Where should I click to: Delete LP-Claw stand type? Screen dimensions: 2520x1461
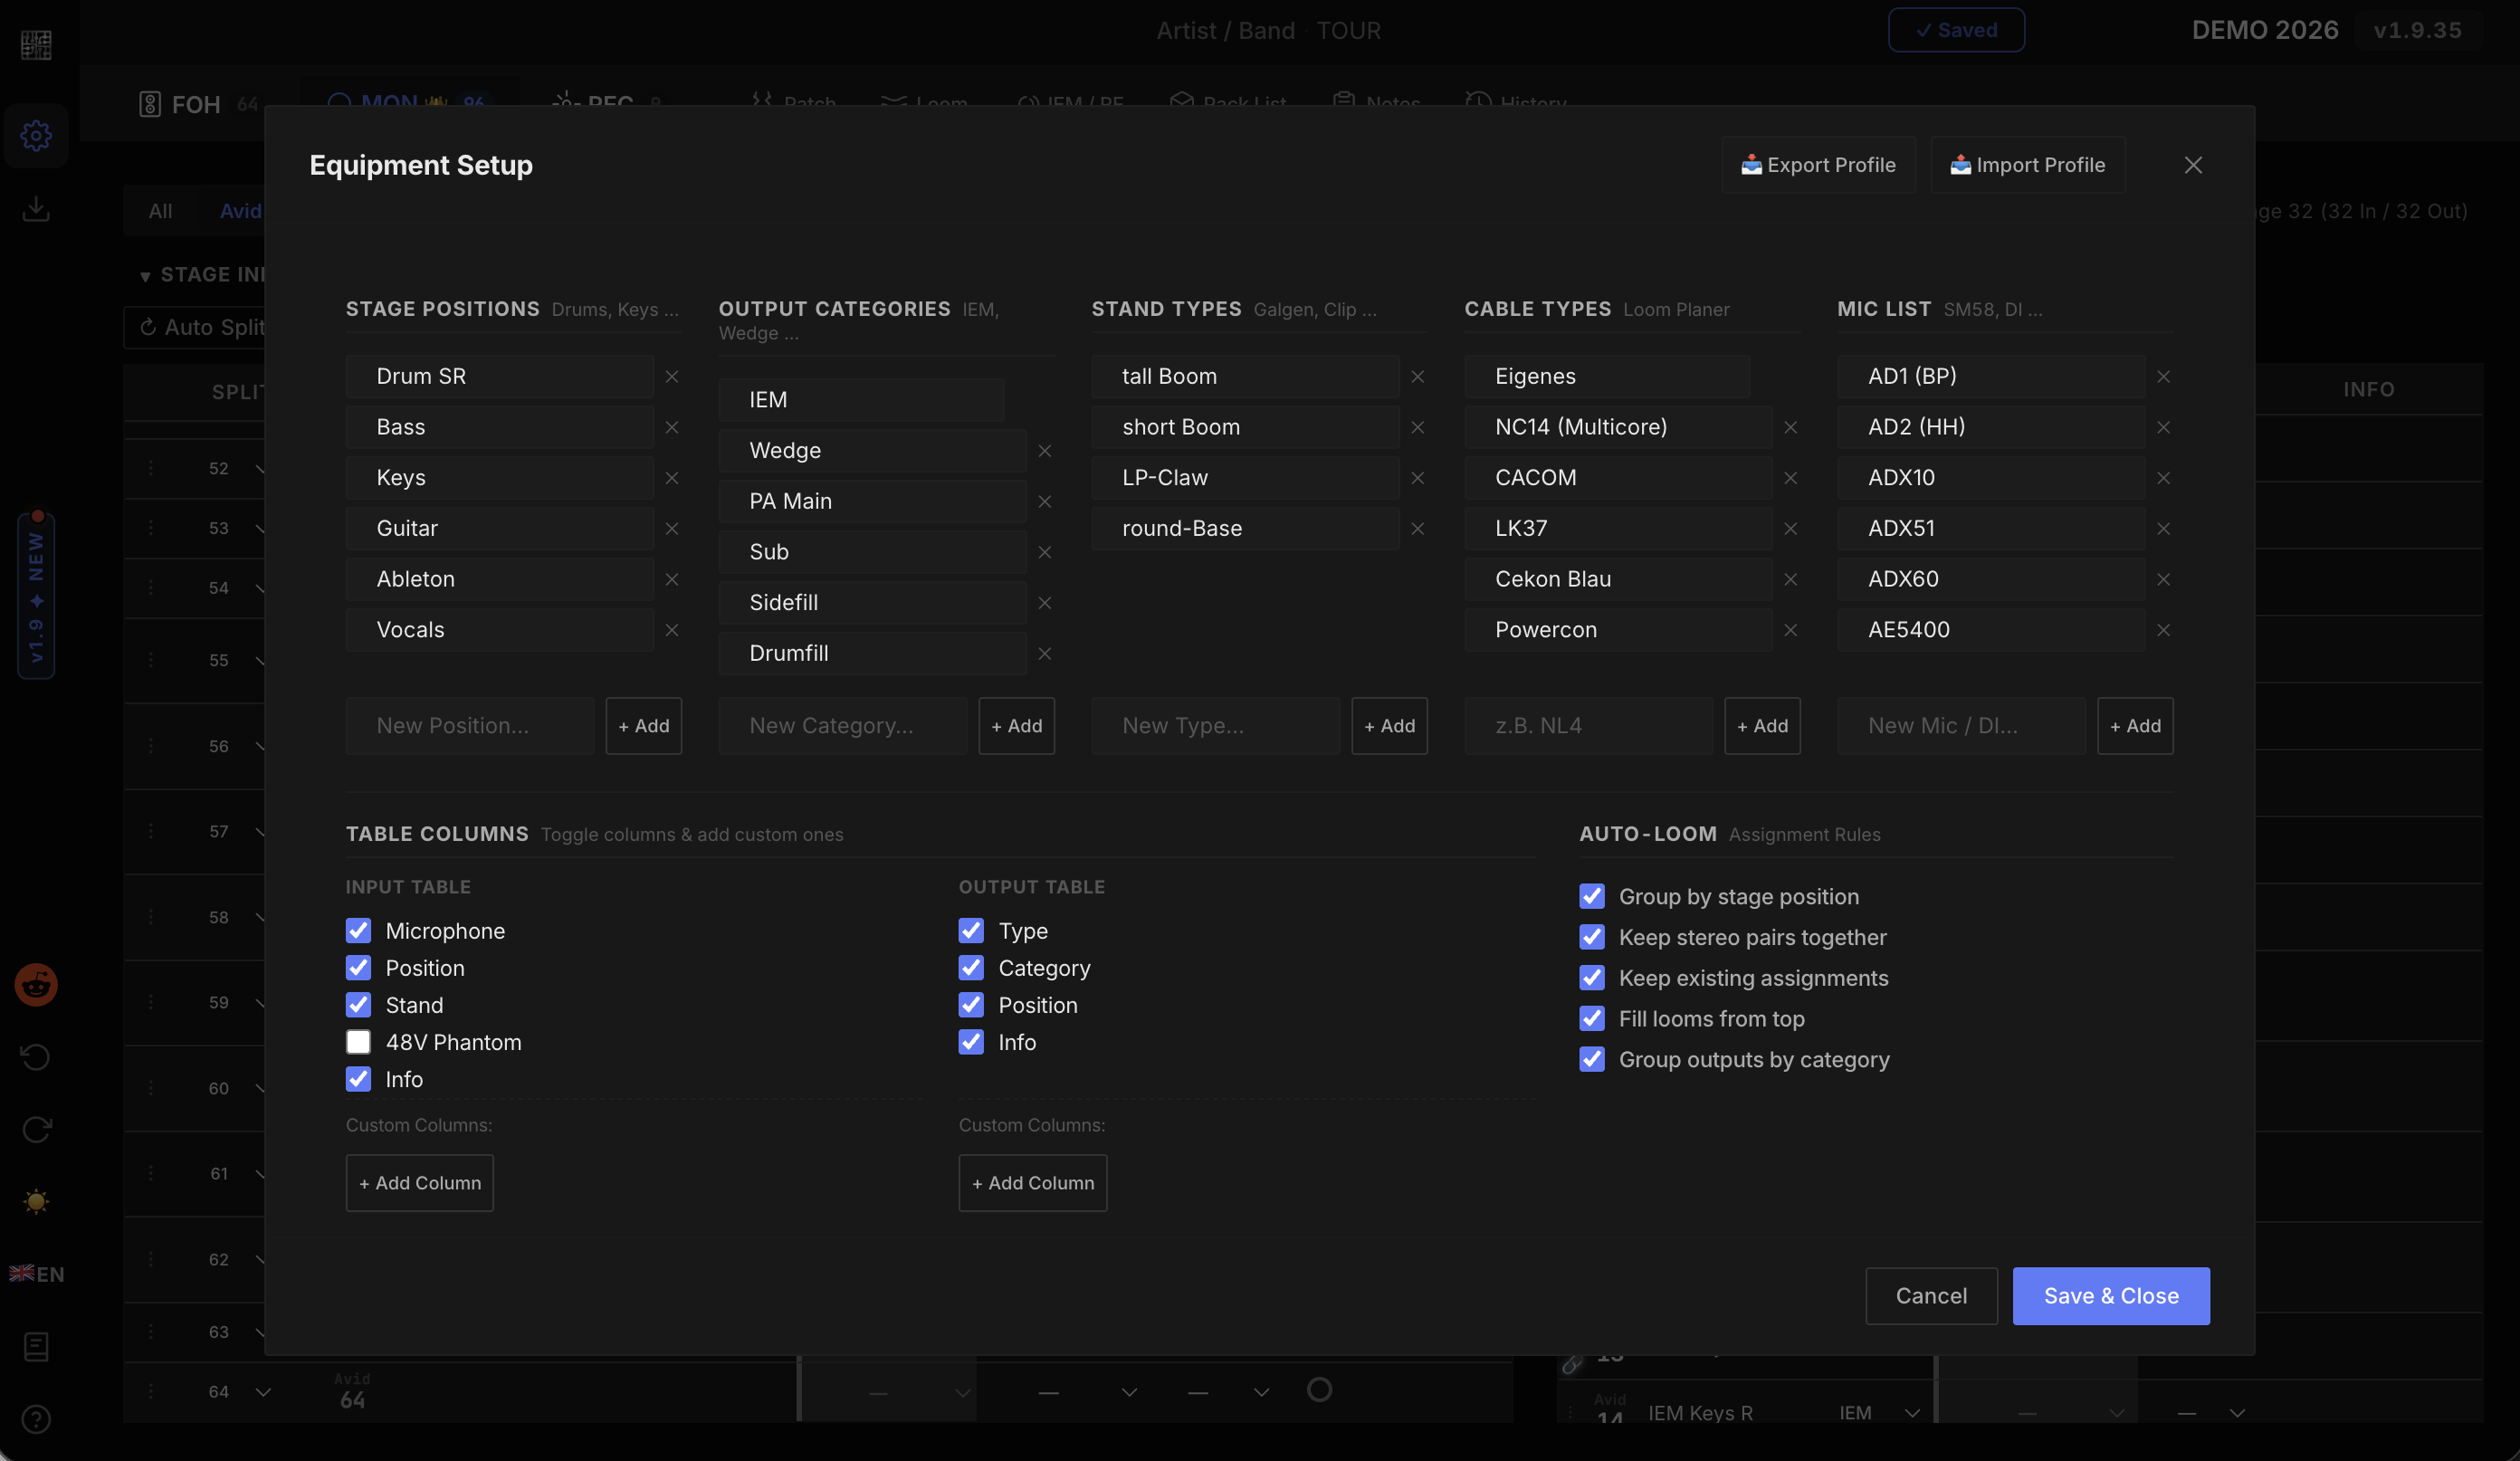point(1418,478)
